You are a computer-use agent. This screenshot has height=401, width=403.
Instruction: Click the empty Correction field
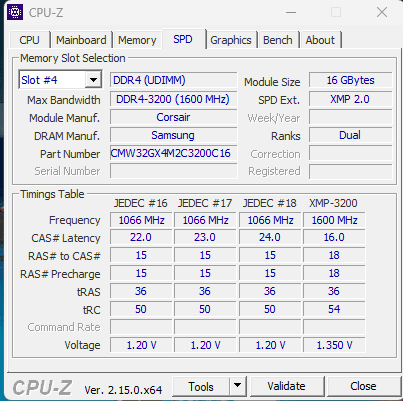click(x=350, y=153)
